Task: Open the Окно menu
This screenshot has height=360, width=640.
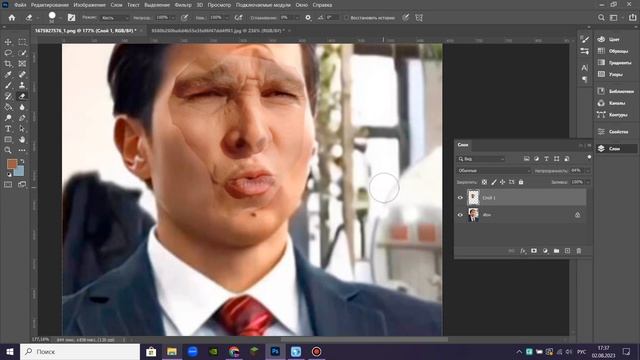Action: point(302,5)
